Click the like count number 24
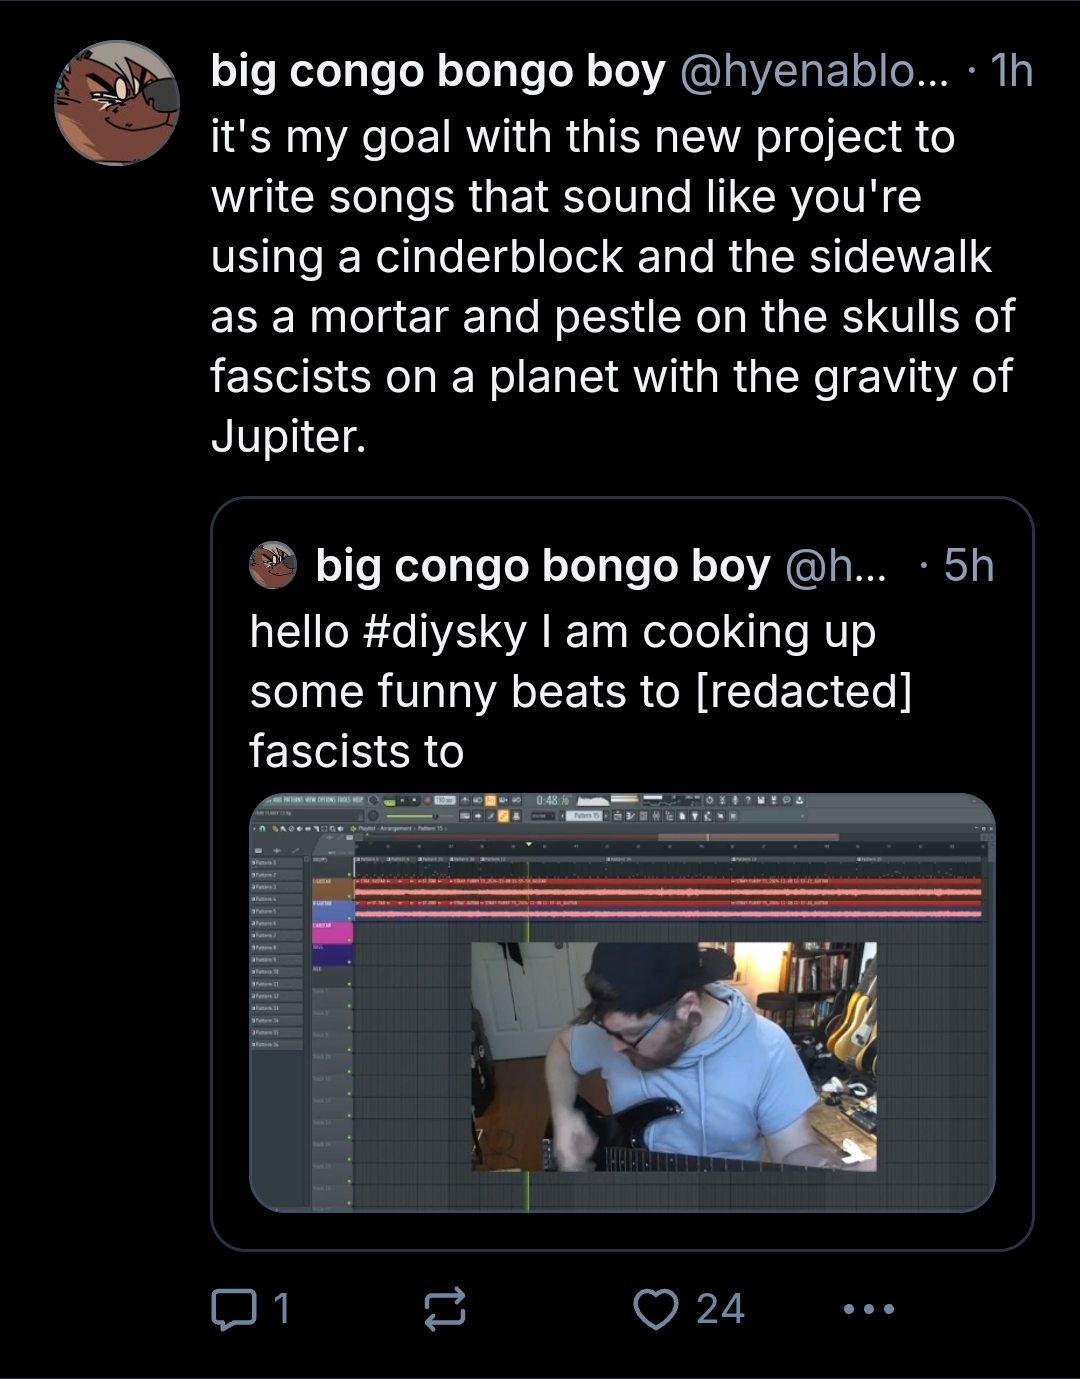Screen dimensions: 1080x1379 pyautogui.click(x=720, y=1309)
